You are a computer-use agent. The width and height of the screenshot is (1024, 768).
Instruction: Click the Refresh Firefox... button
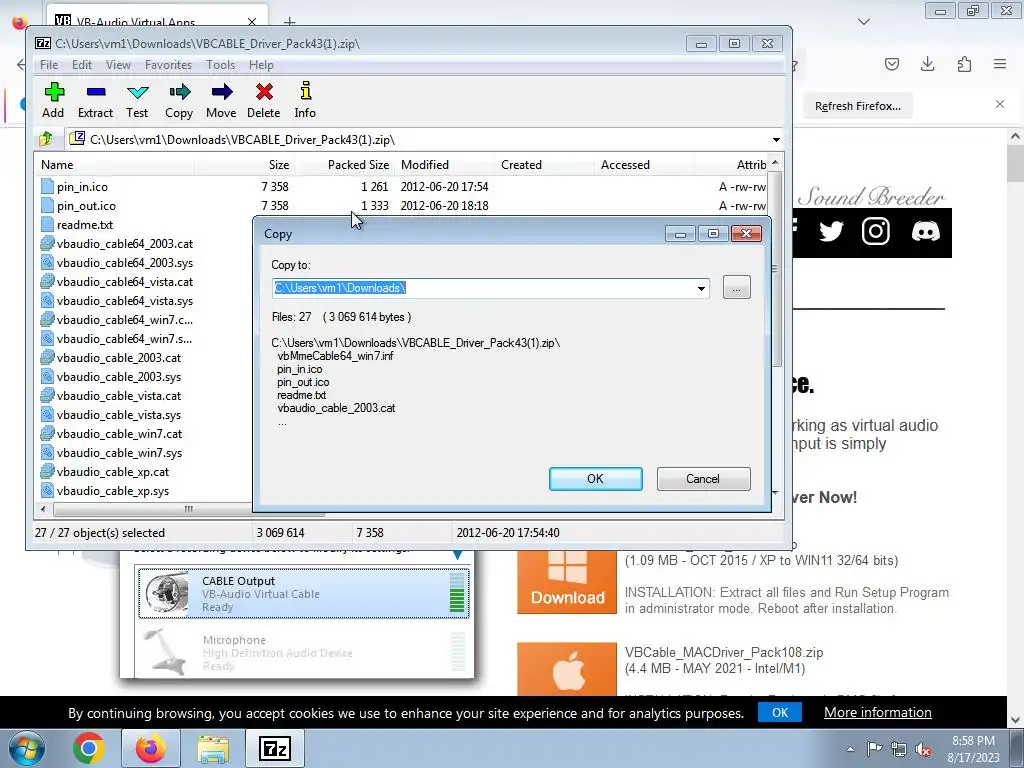tap(857, 106)
